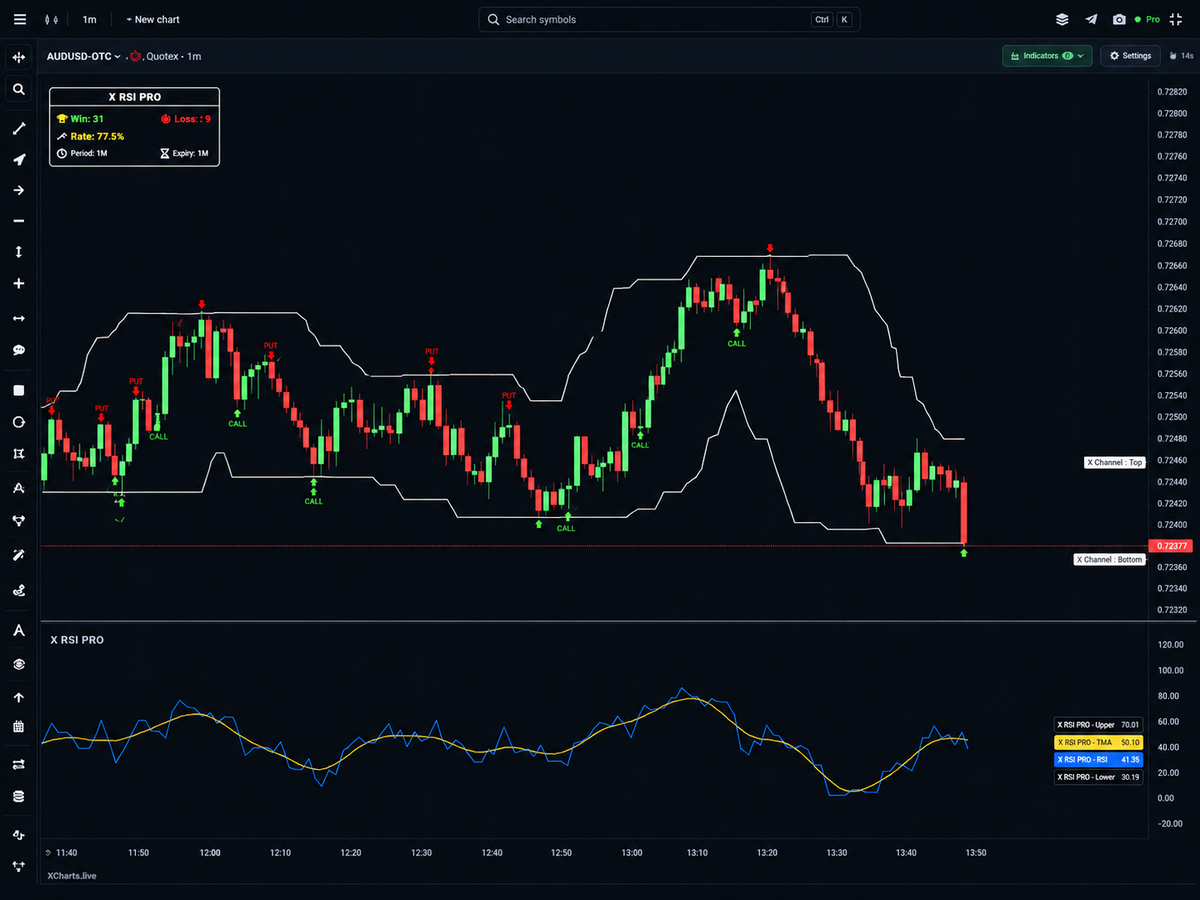The height and width of the screenshot is (900, 1200).
Task: Open the Indicators dropdown button
Action: click(1048, 56)
